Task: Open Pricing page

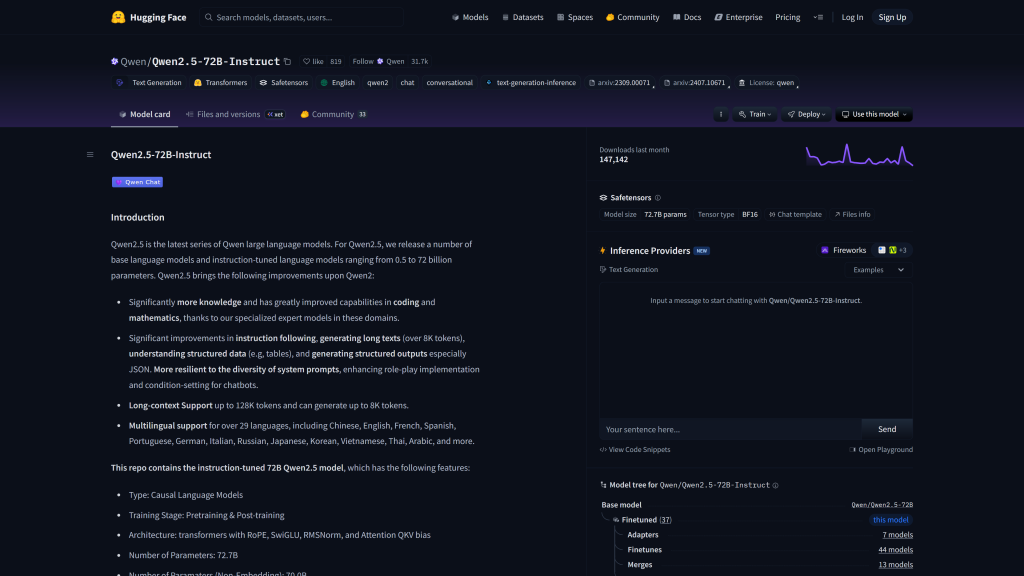Action: (788, 18)
